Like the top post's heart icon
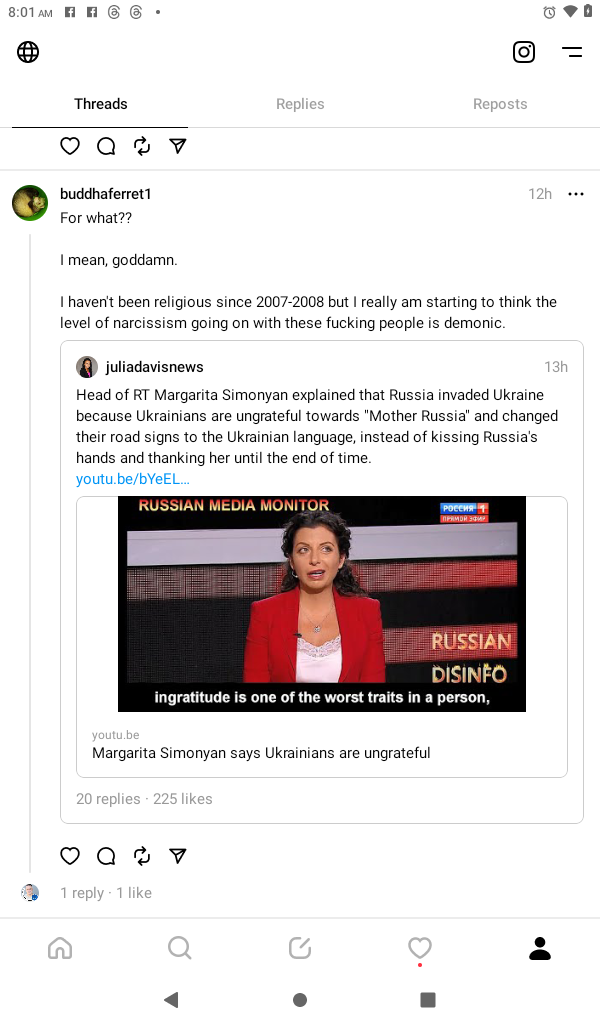 70,146
